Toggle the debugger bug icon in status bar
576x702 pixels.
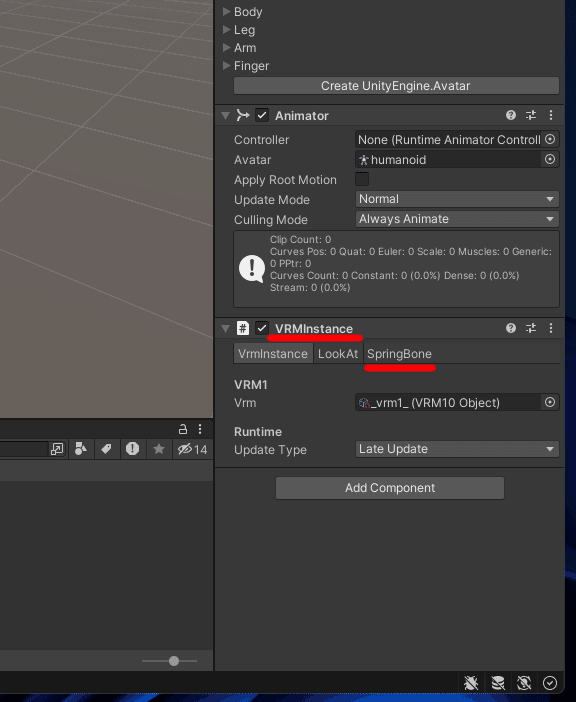click(471, 683)
